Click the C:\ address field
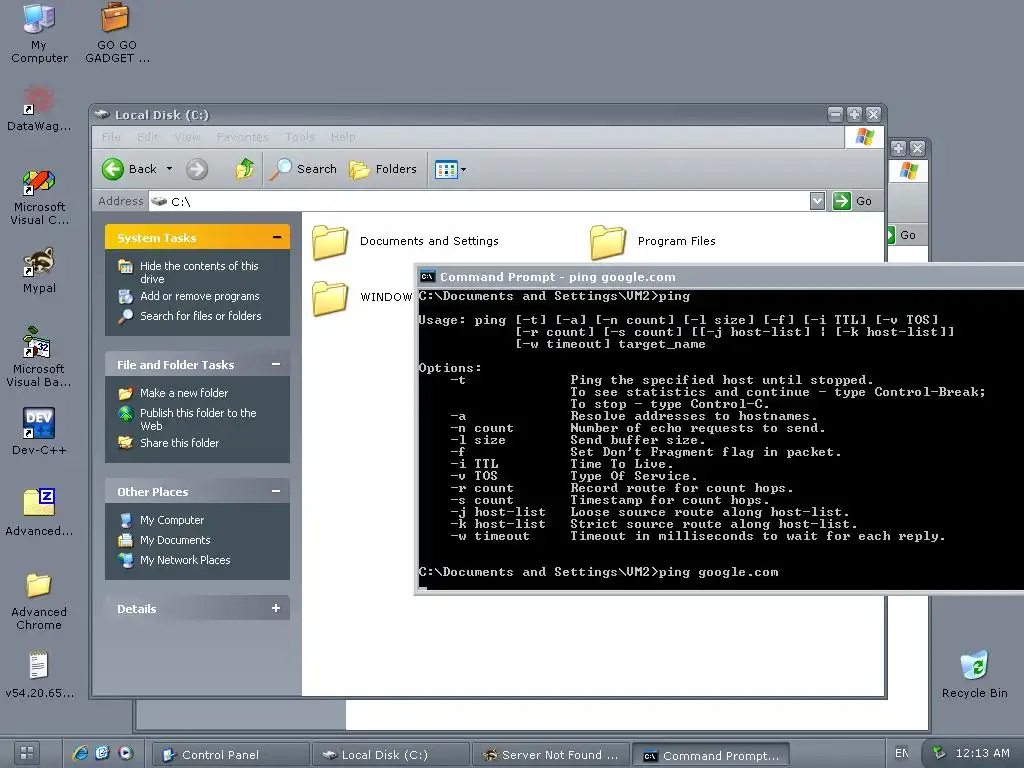 (480, 201)
